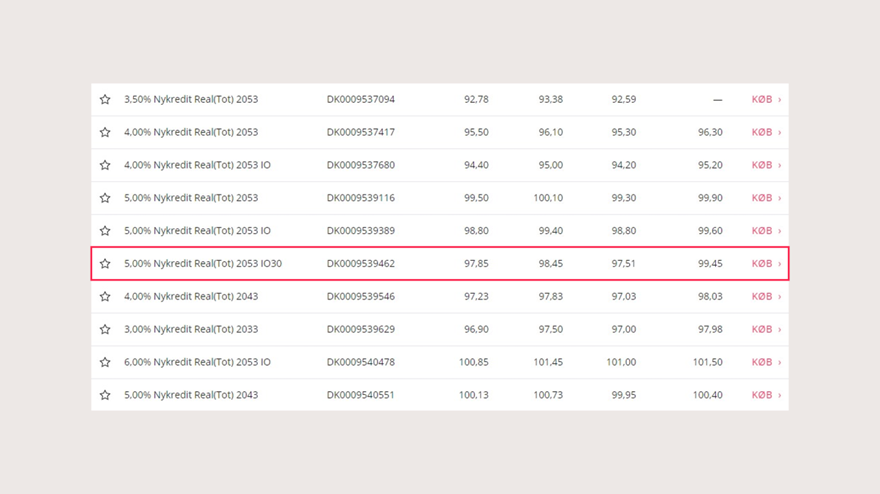Click ISIN code DK0009540551
Screen dimensions: 880x494
[361, 395]
